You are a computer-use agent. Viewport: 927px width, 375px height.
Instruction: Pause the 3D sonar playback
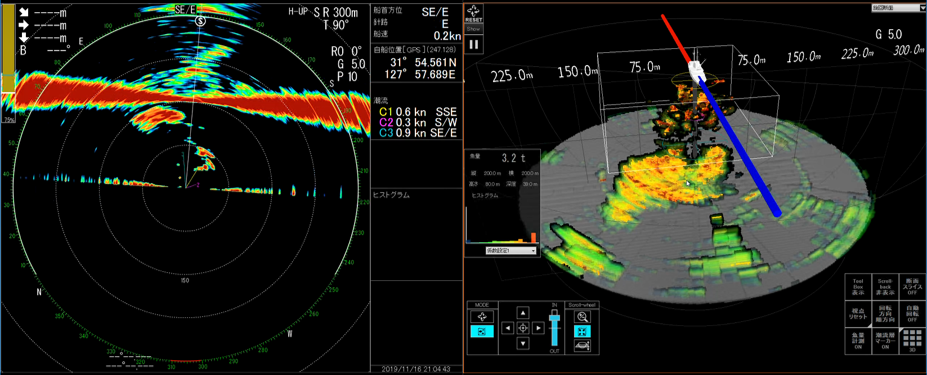click(474, 44)
